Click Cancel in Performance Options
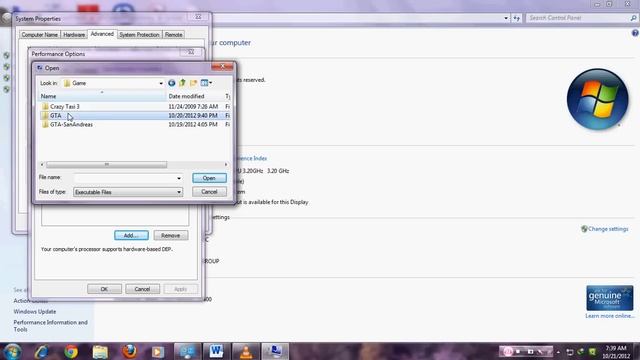The width and height of the screenshot is (640, 360). [142, 289]
